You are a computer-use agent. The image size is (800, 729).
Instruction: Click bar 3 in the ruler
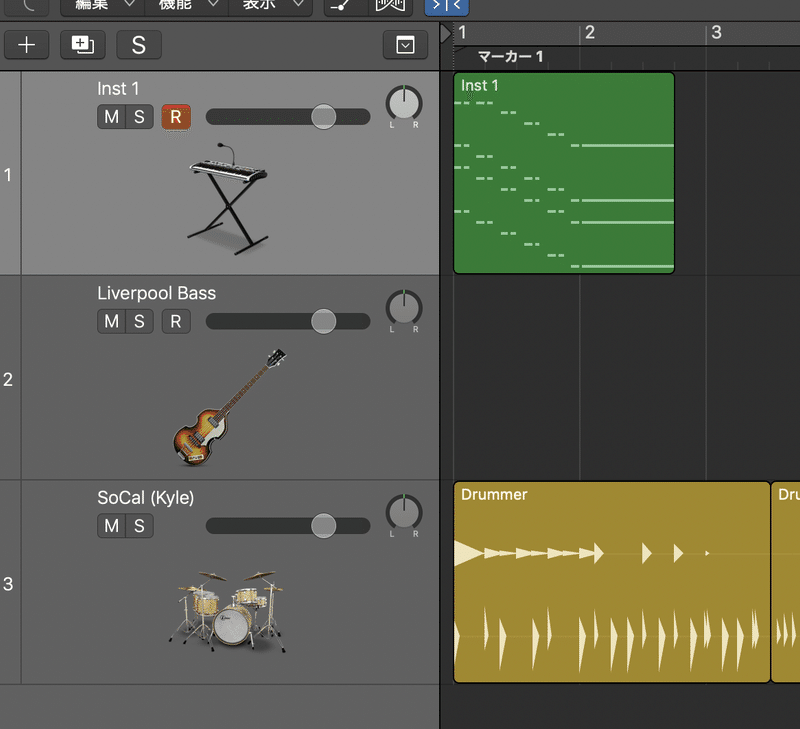(x=716, y=33)
